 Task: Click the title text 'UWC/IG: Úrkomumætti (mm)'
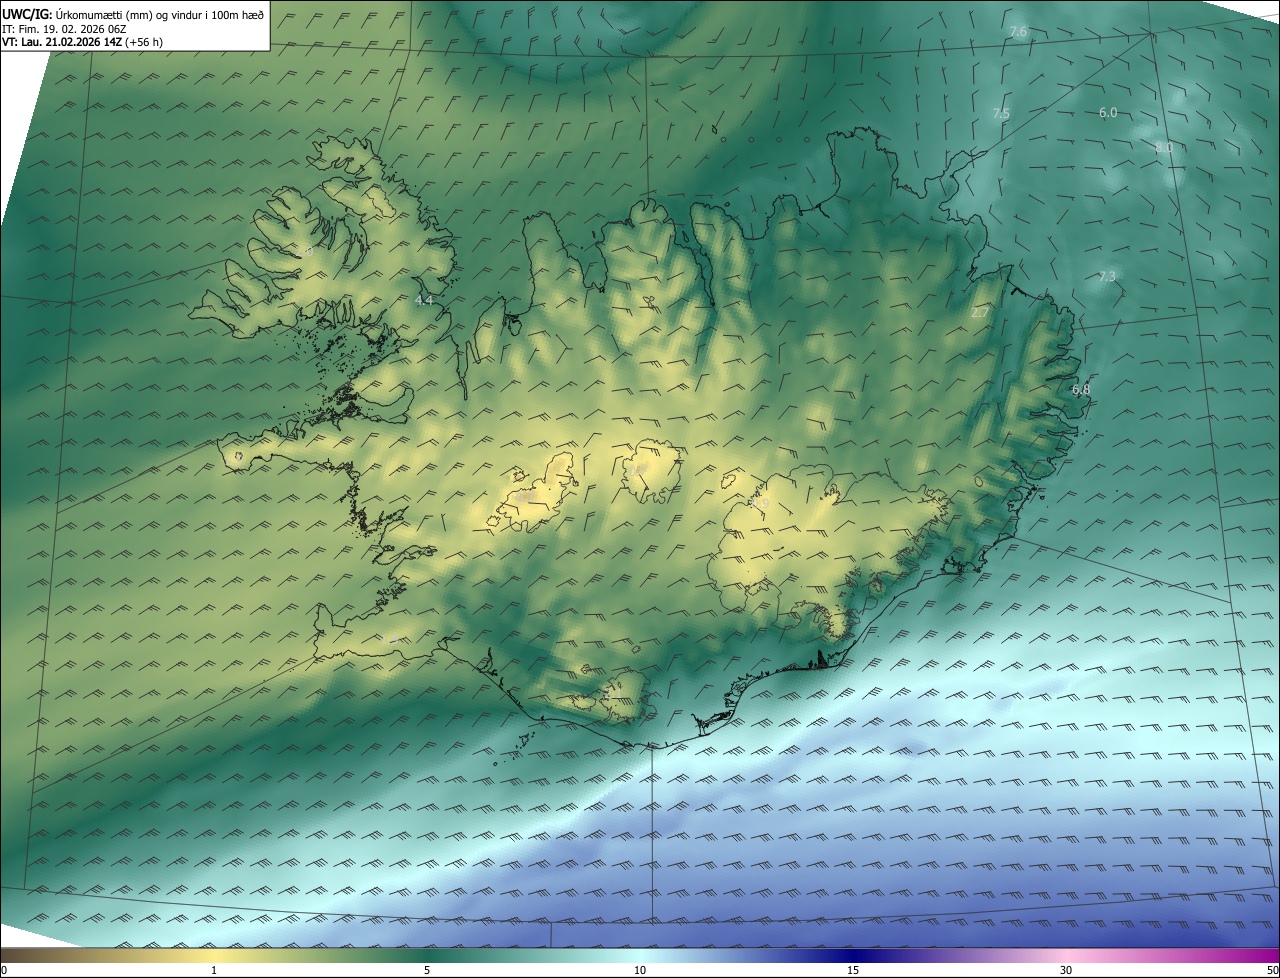click(x=78, y=14)
